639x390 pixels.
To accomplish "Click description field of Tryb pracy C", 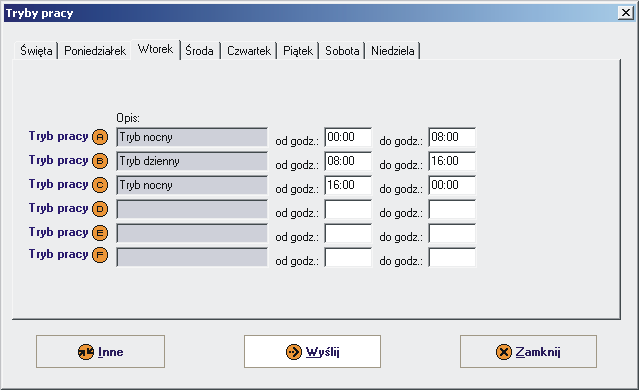I will click(192, 185).
